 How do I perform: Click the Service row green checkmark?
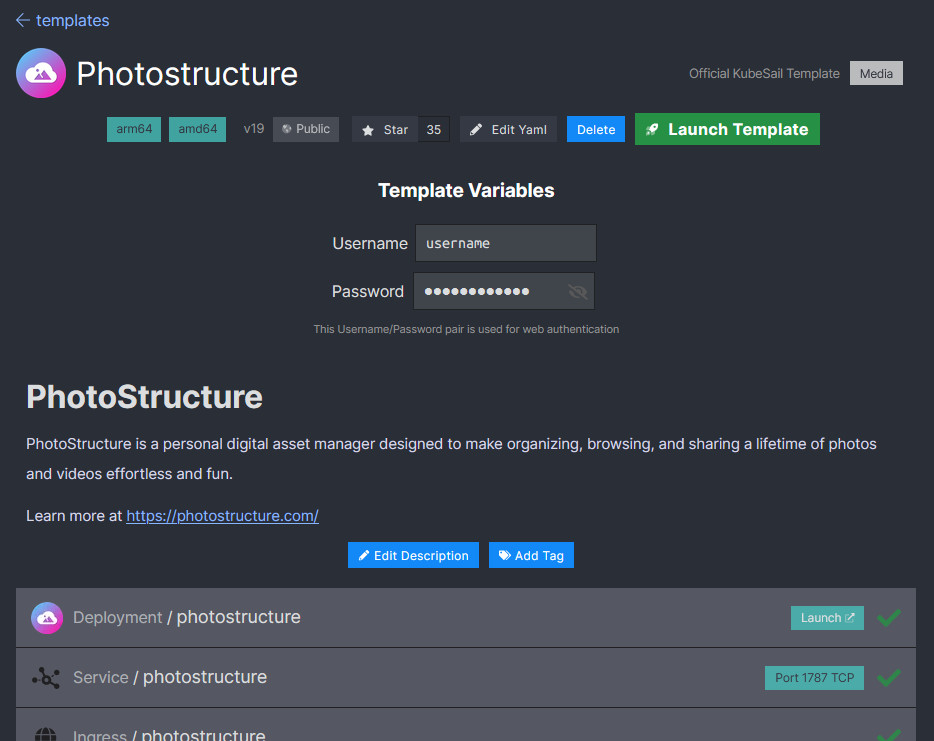coord(889,678)
